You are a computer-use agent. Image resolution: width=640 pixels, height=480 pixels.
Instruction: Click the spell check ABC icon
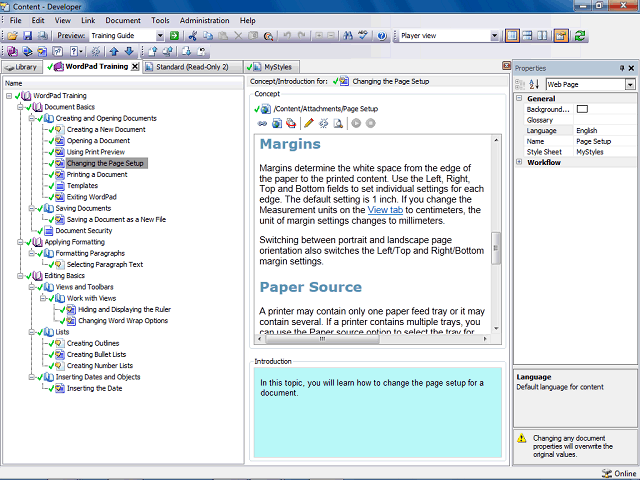(363, 36)
